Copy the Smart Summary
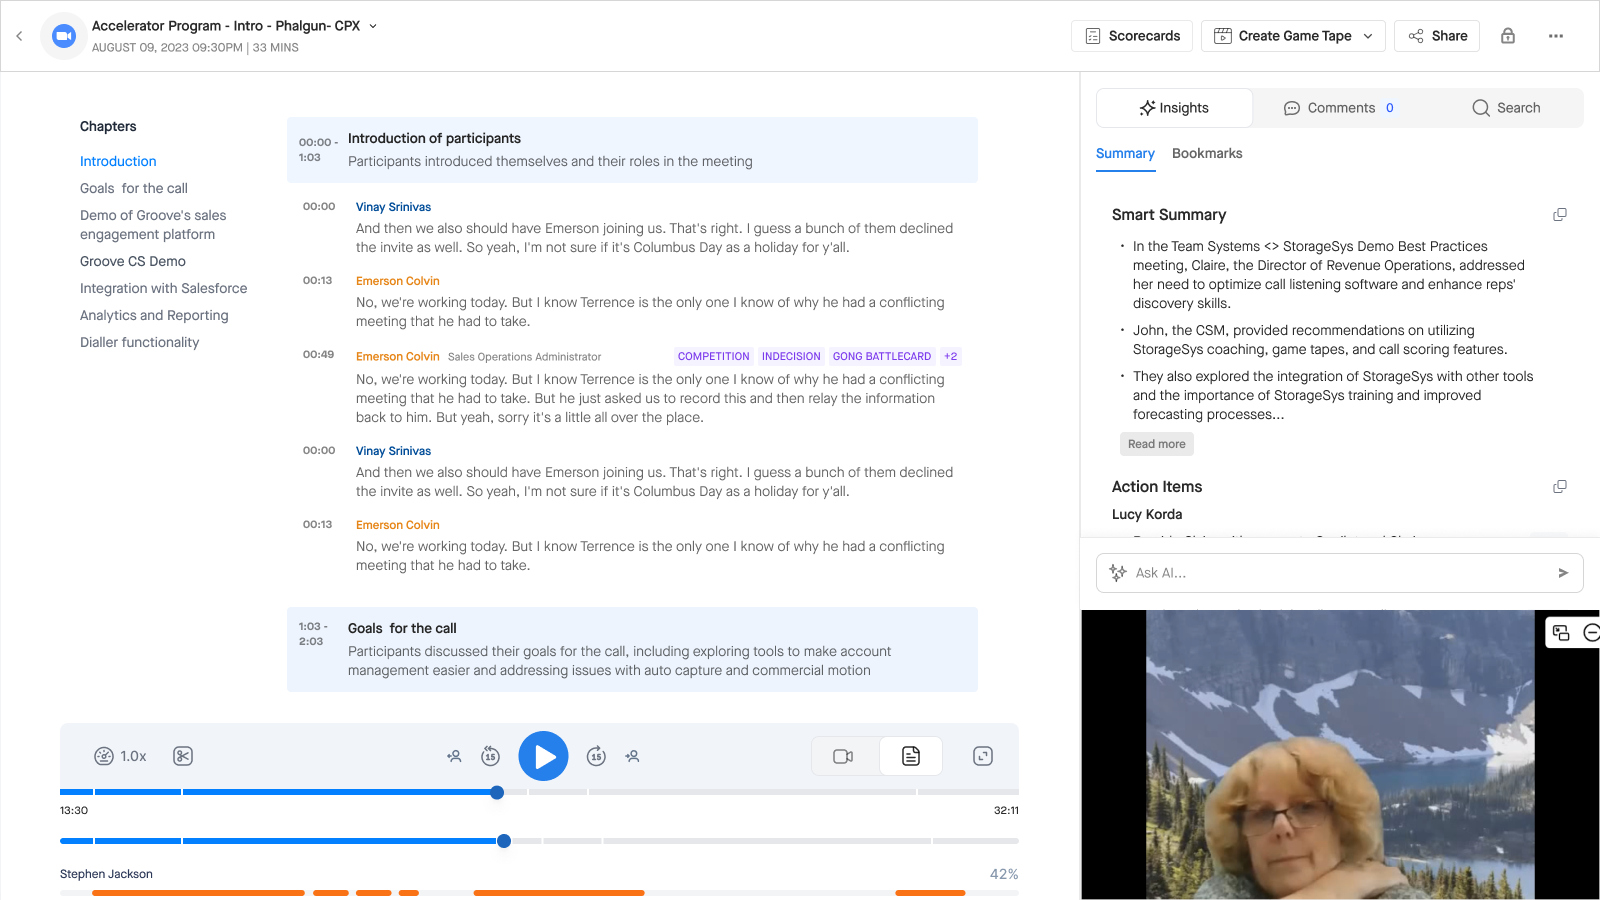The height and width of the screenshot is (900, 1600). (x=1559, y=215)
